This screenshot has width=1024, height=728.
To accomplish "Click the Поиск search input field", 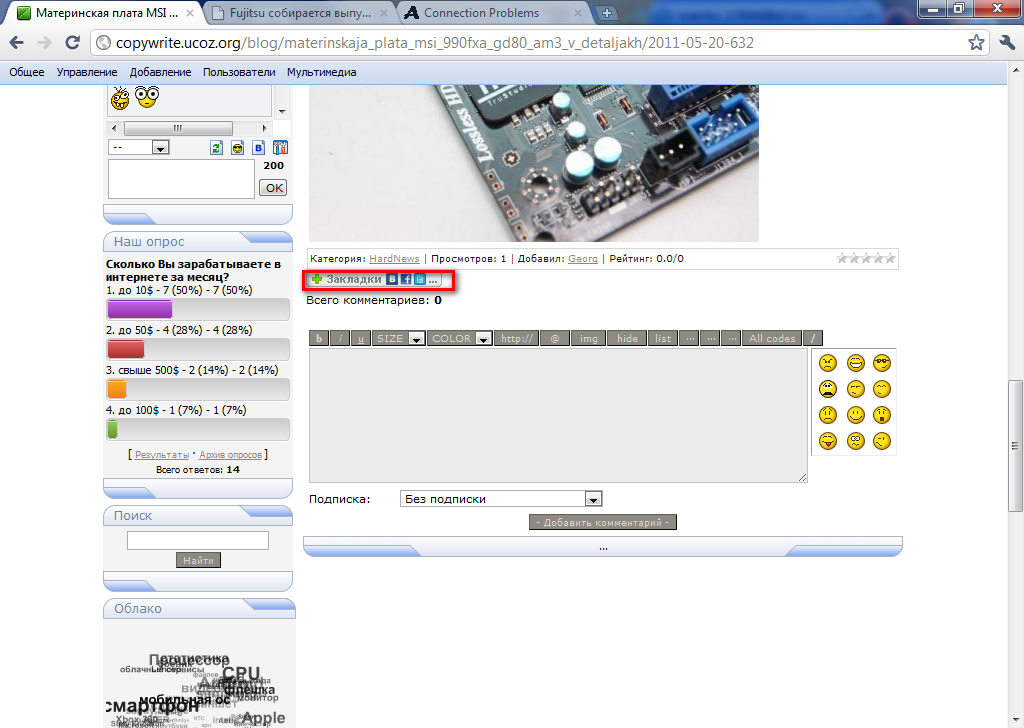I will click(x=198, y=540).
